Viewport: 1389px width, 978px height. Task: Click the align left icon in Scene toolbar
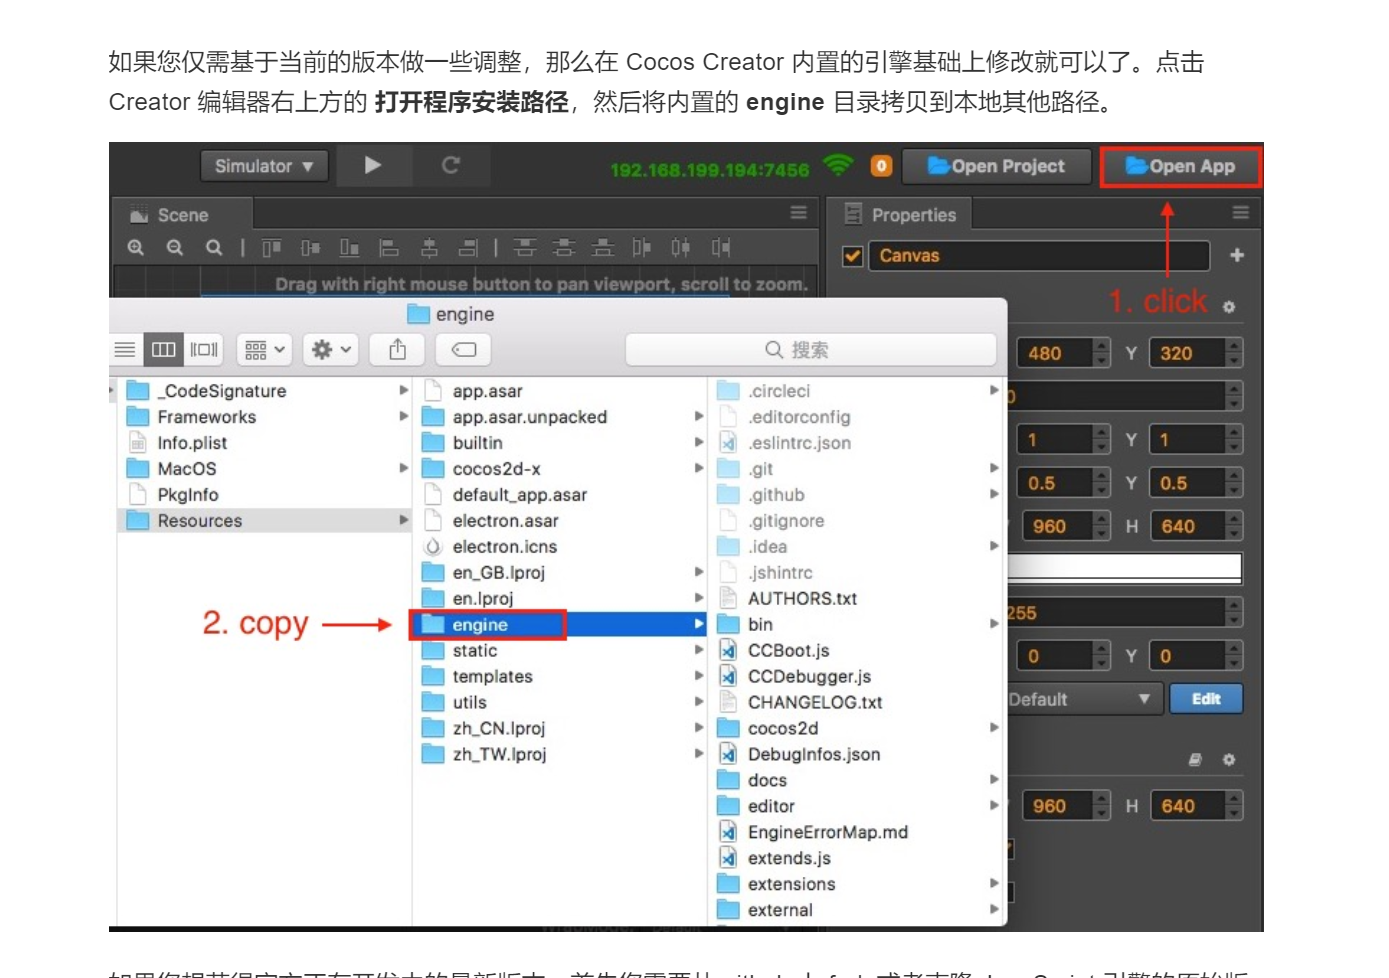coord(389,247)
